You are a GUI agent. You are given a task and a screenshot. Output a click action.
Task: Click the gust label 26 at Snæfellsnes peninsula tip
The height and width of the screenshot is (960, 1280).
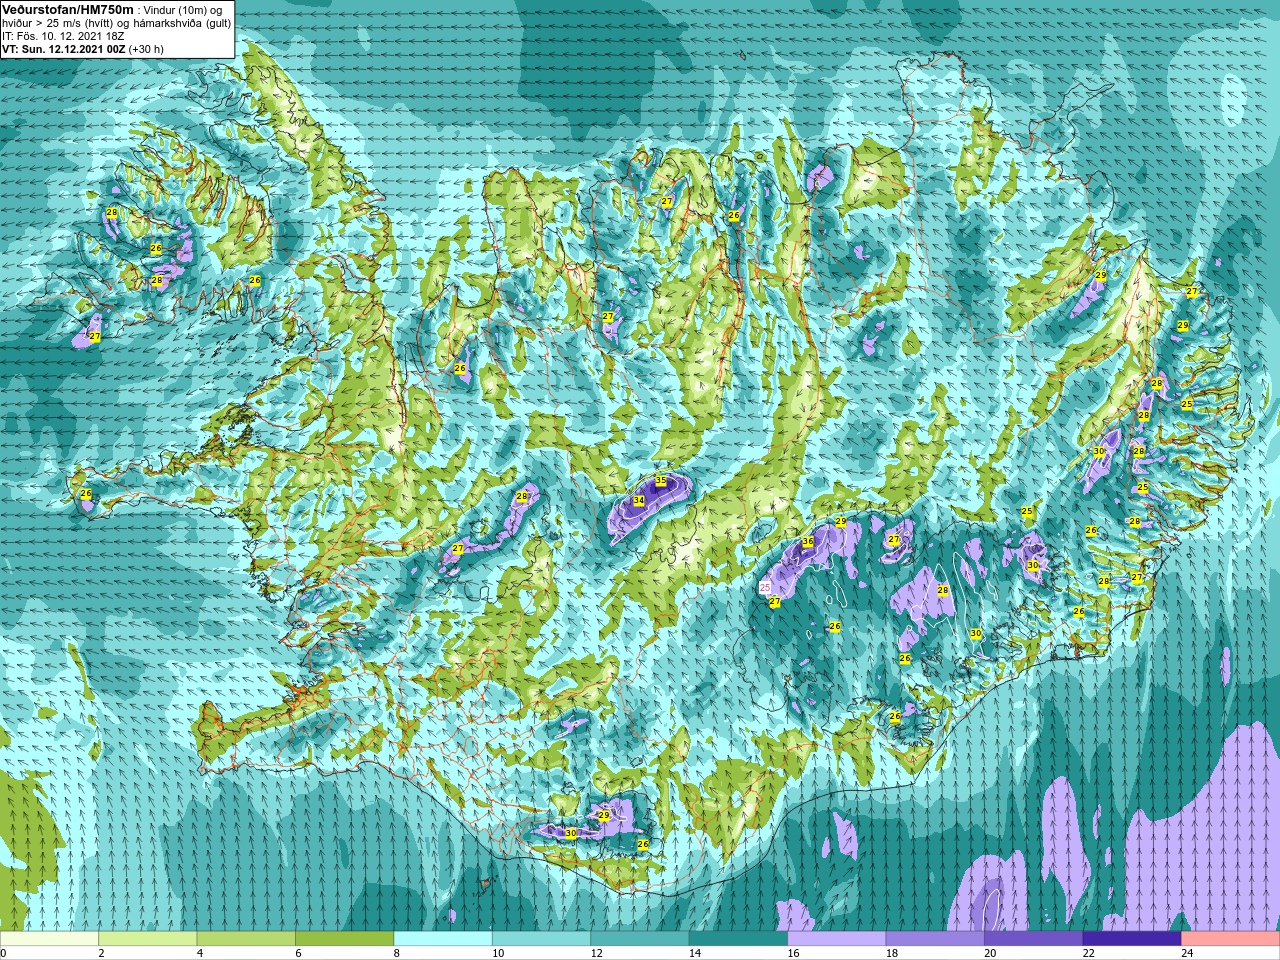[86, 494]
